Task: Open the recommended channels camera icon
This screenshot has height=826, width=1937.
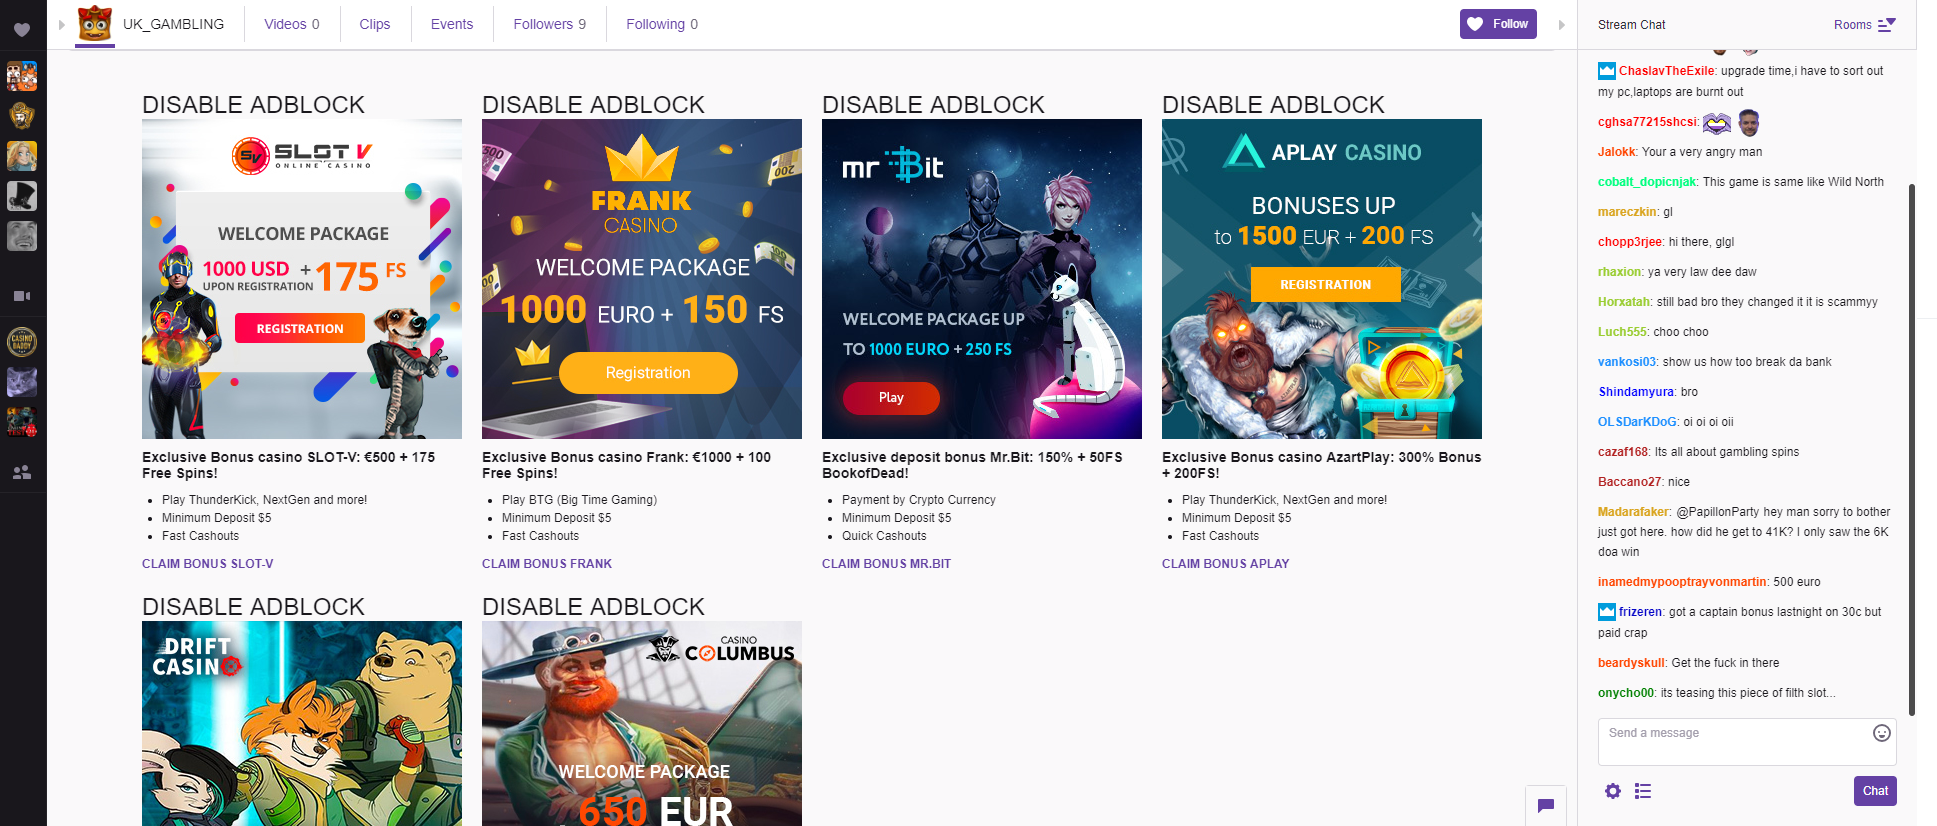Action: 22,296
